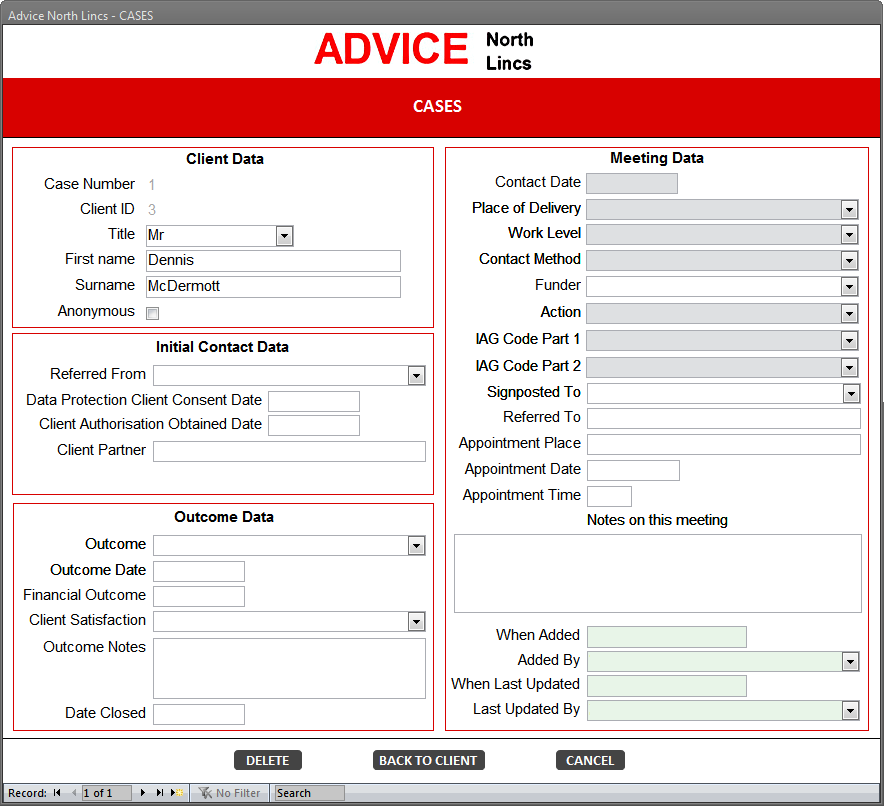Open the Title dropdown
The height and width of the screenshot is (806, 884).
click(285, 236)
